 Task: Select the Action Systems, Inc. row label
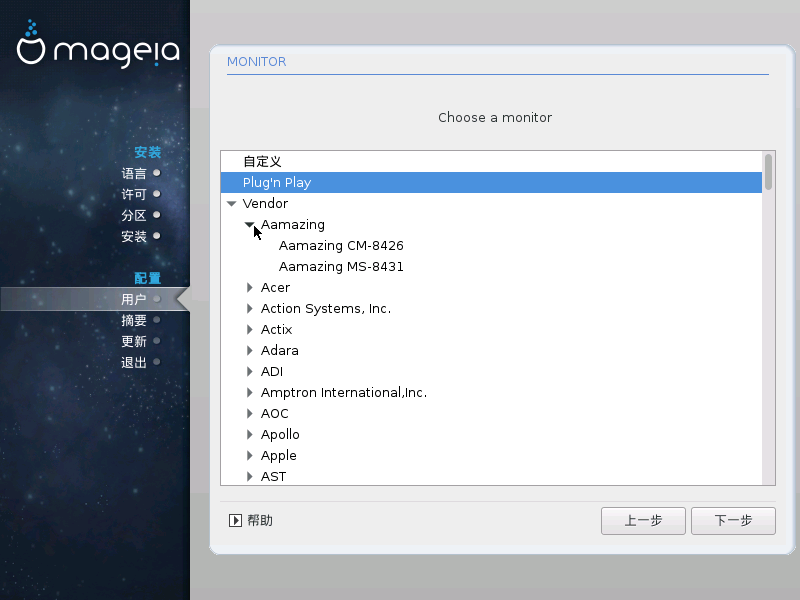point(326,309)
